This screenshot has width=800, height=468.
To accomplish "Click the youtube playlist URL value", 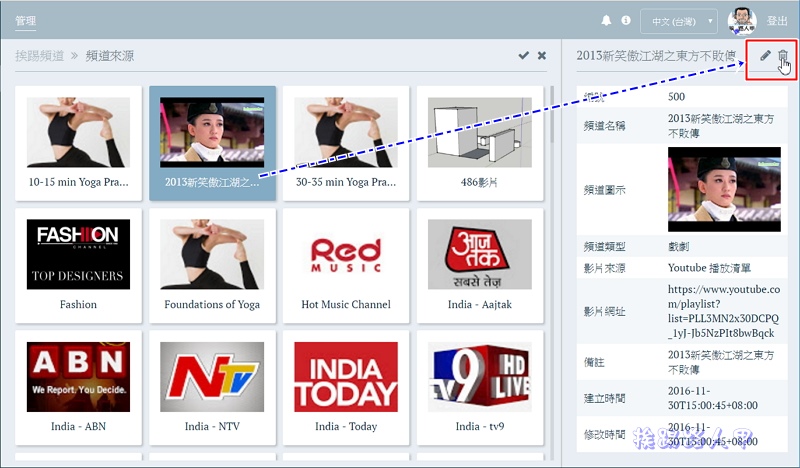I will (x=723, y=311).
